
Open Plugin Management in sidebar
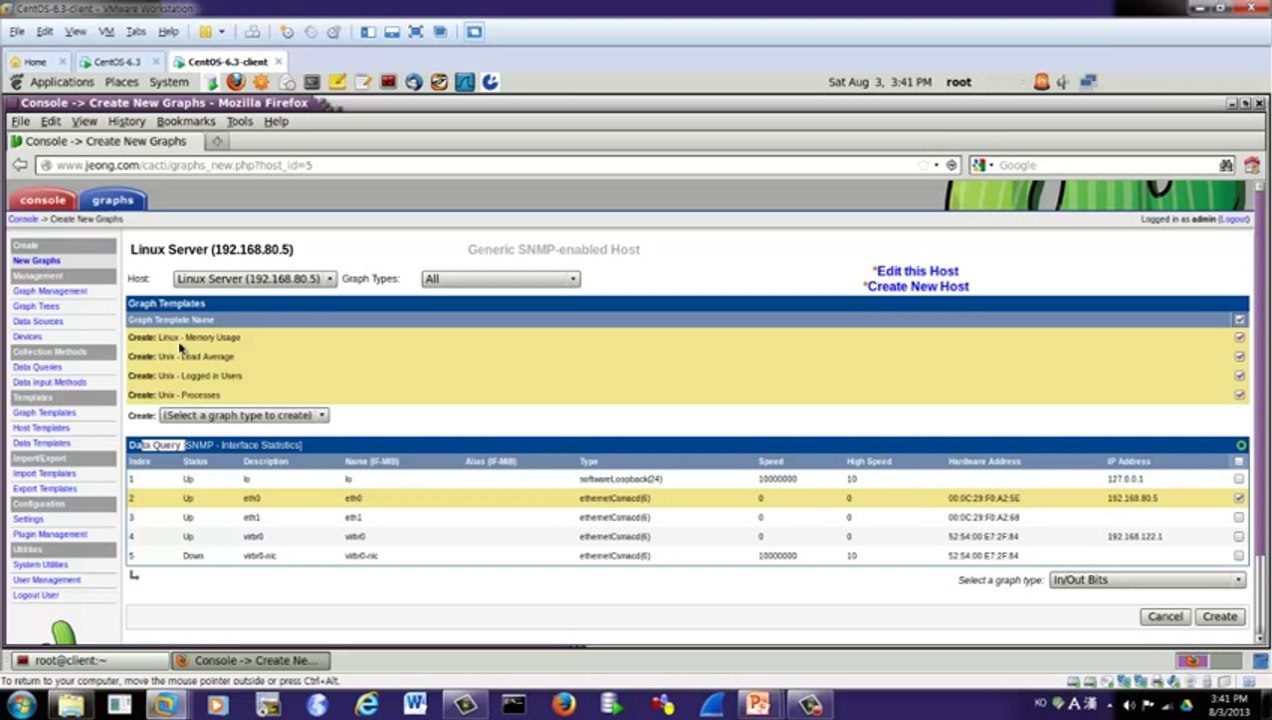pos(50,535)
